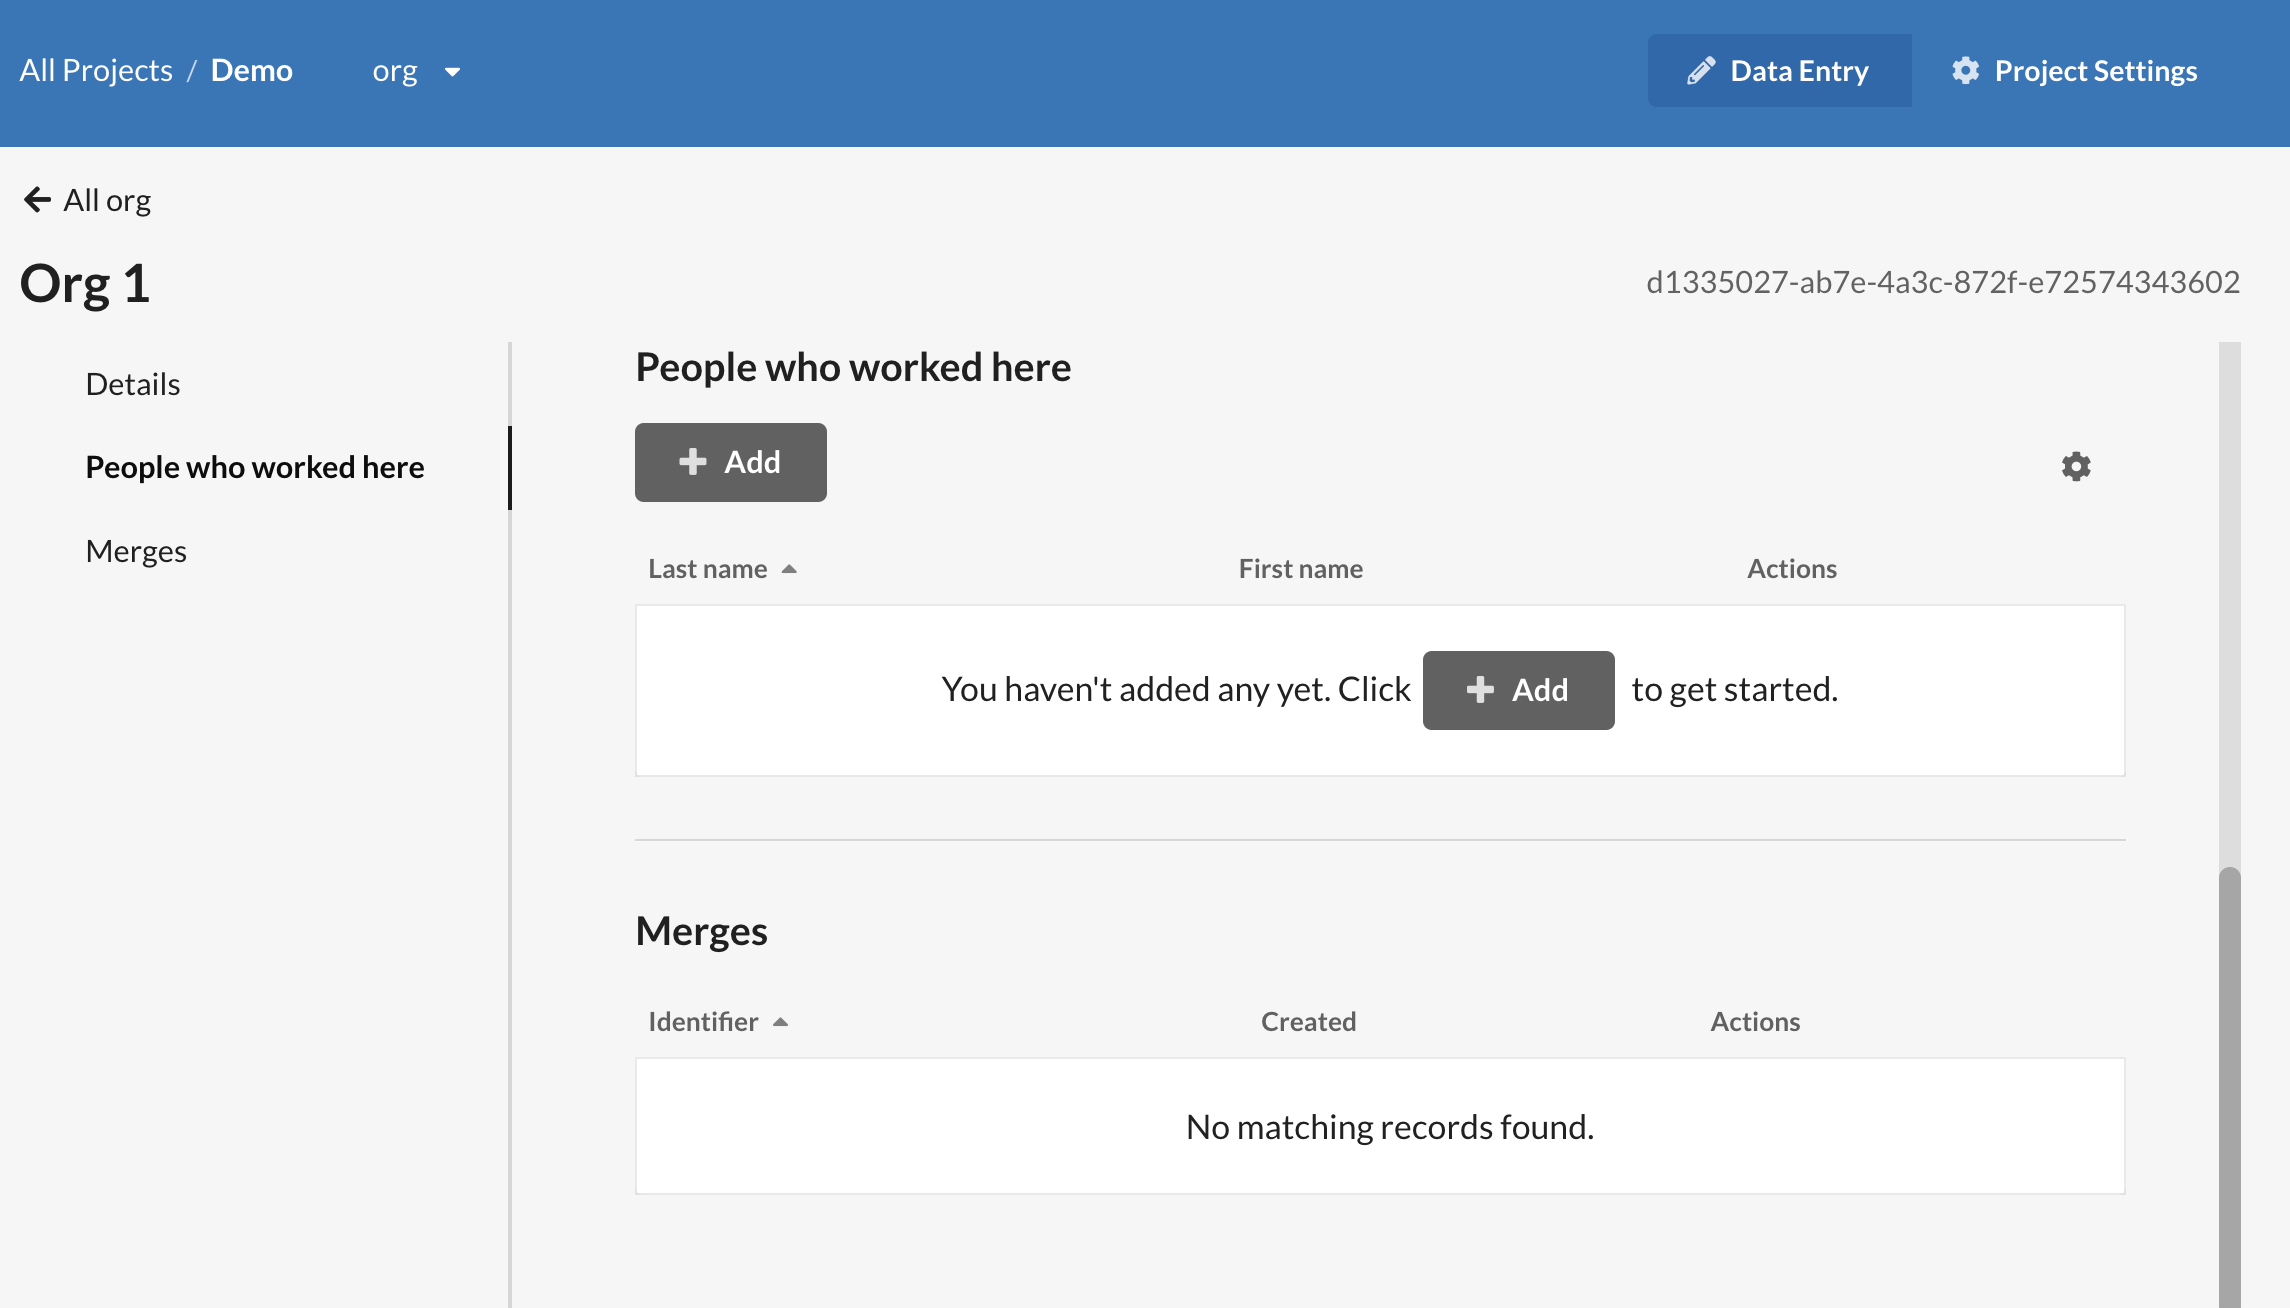The height and width of the screenshot is (1308, 2290).
Task: Click the back arrow beside All org
Action: pyautogui.click(x=37, y=200)
